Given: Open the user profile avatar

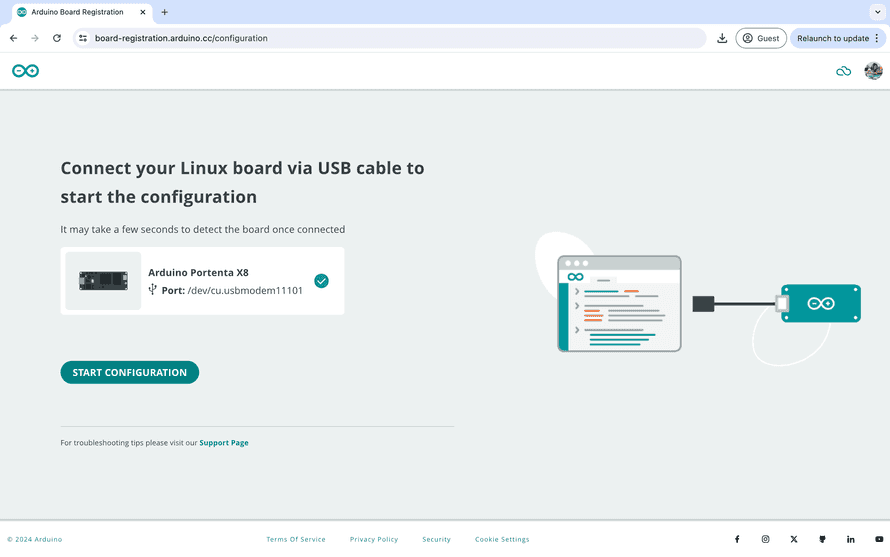Looking at the screenshot, I should [873, 71].
